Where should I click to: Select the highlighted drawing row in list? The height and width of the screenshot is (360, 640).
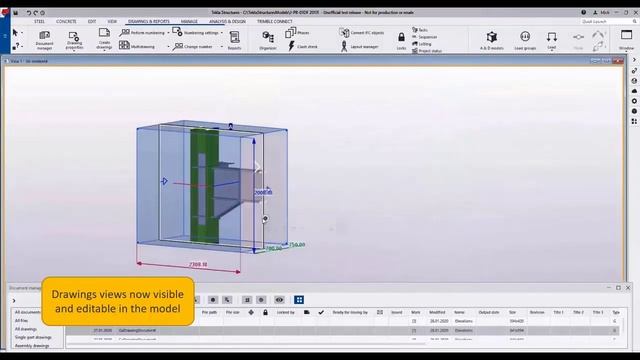tap(342, 330)
